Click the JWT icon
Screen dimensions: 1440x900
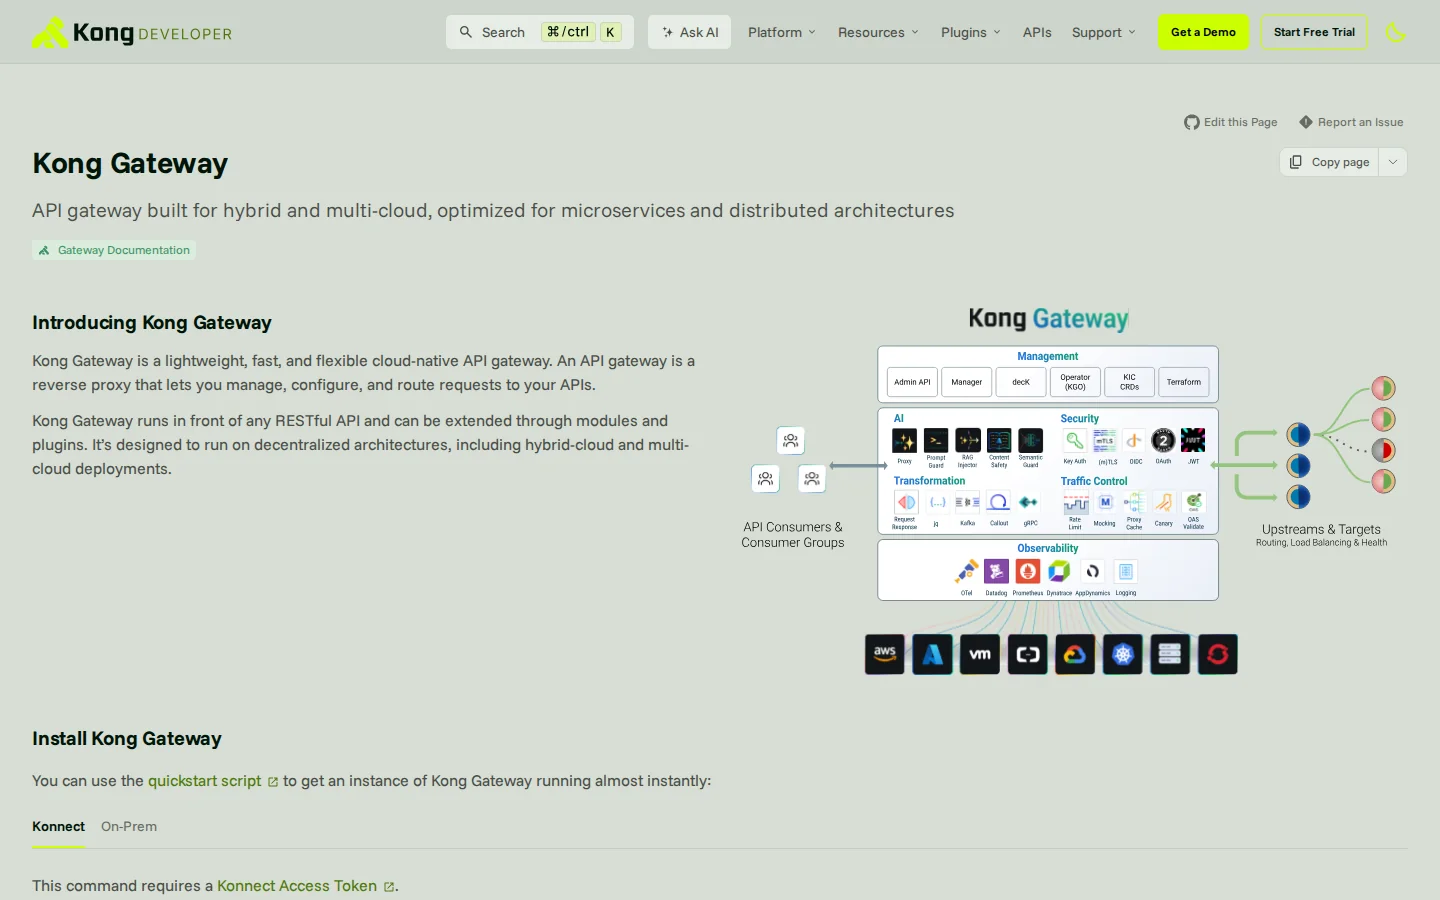1193,441
